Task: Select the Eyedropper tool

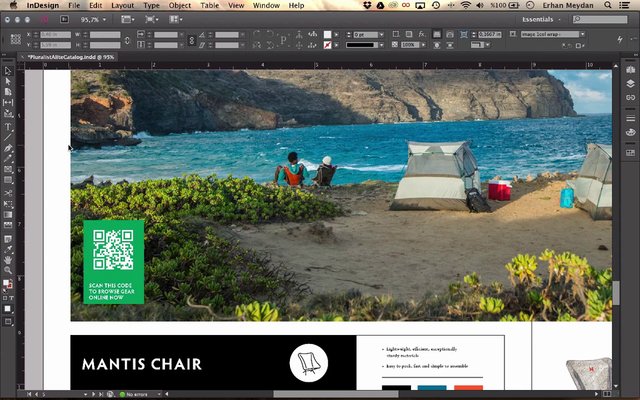Action: [8, 249]
